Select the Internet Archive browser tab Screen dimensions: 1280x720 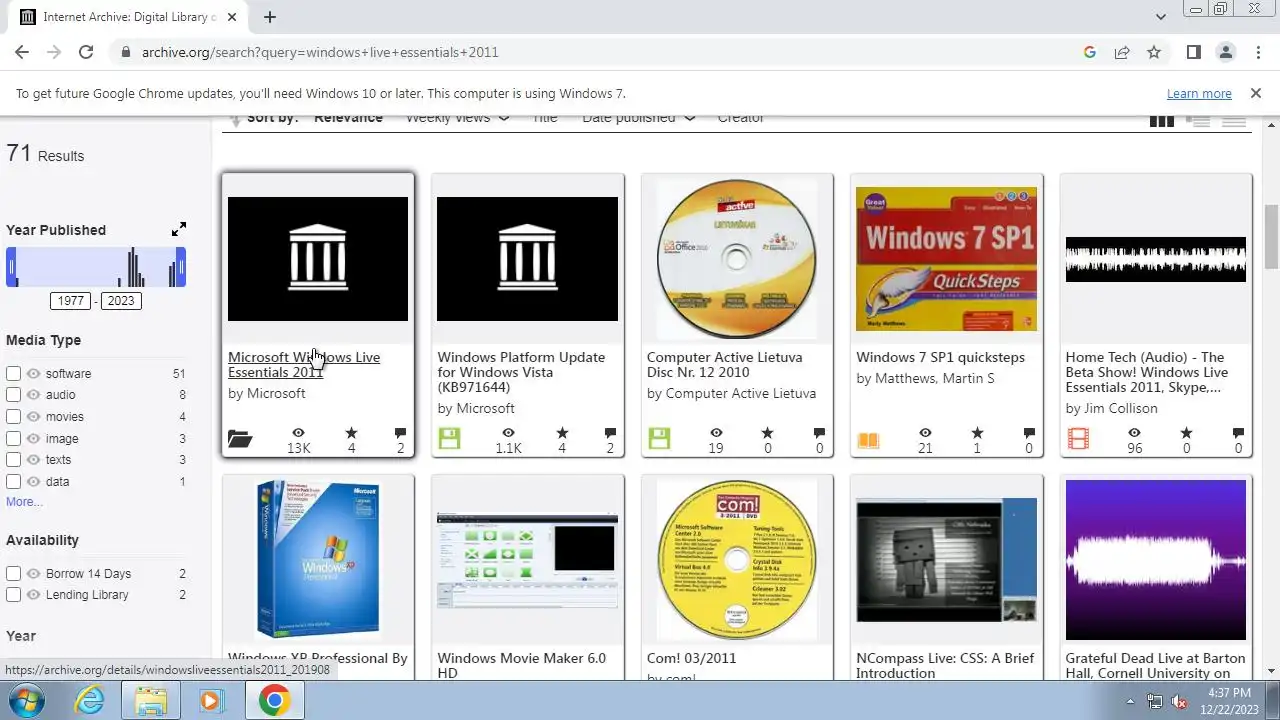pos(128,17)
